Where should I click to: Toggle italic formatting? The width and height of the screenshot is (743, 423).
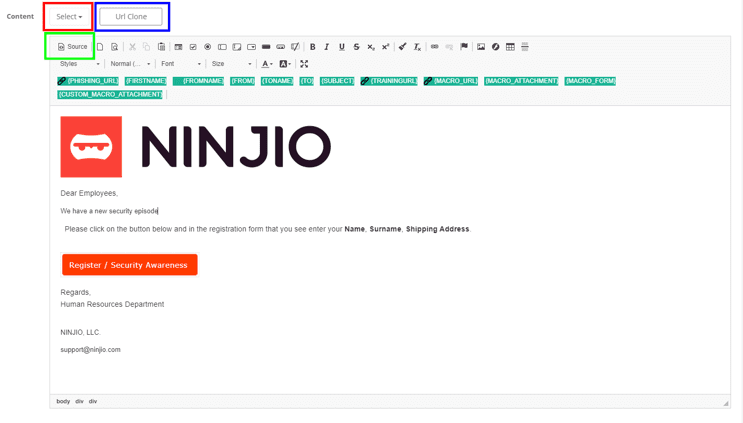coord(326,46)
